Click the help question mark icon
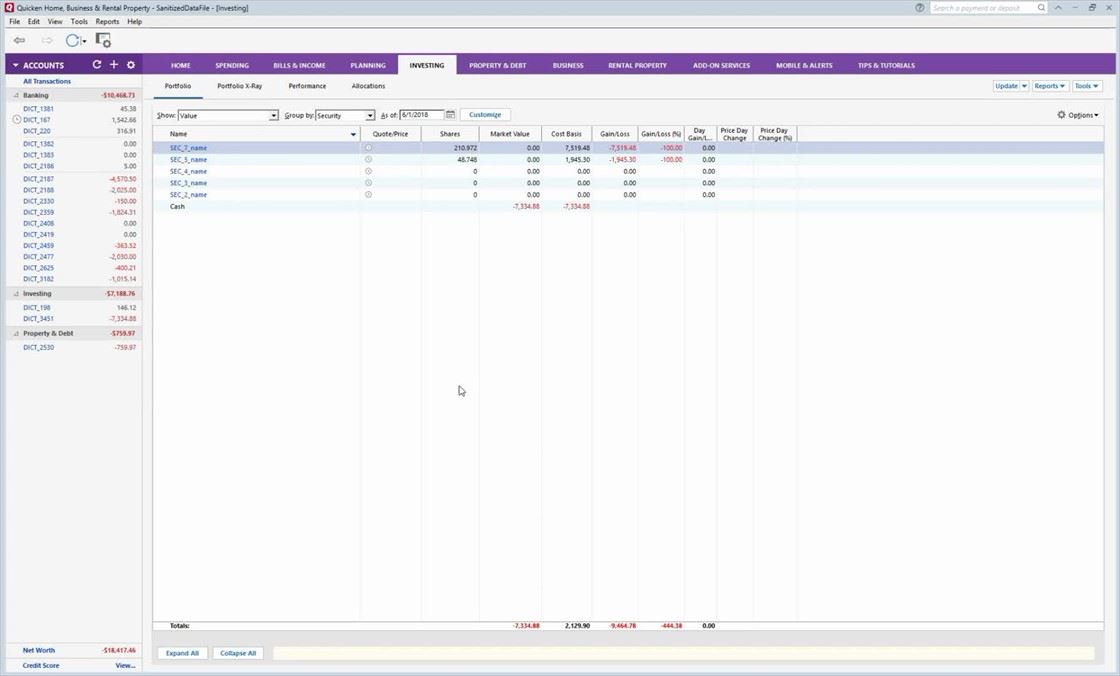1120x676 pixels. tap(920, 8)
